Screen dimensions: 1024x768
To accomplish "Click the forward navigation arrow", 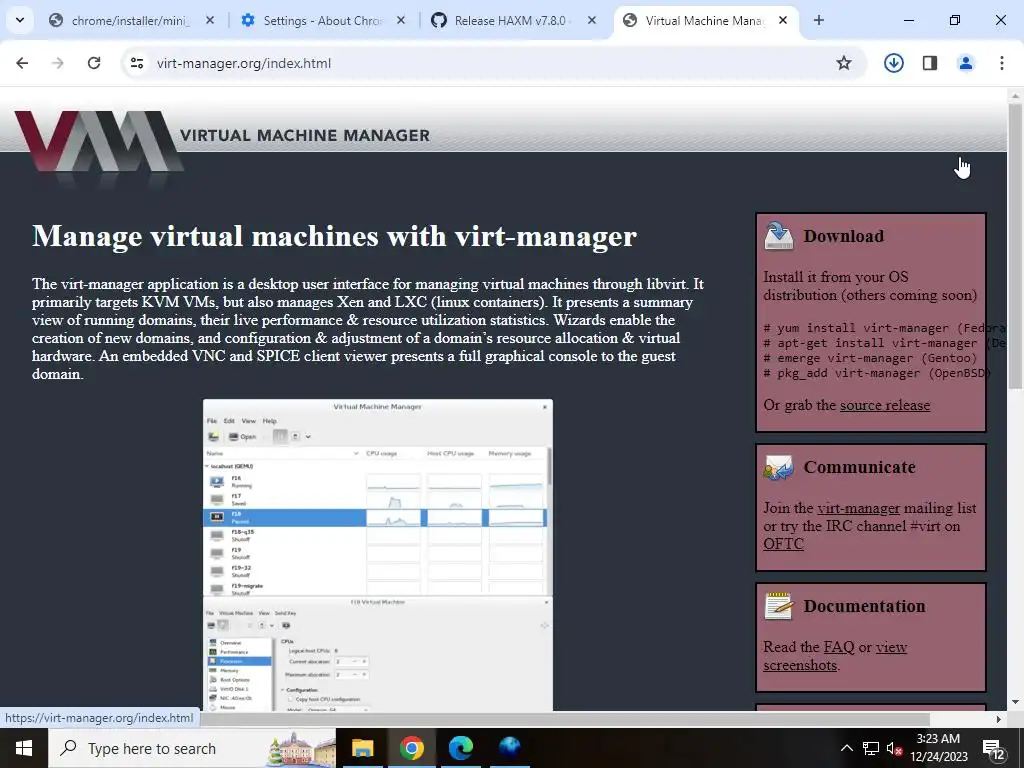I will [58, 63].
